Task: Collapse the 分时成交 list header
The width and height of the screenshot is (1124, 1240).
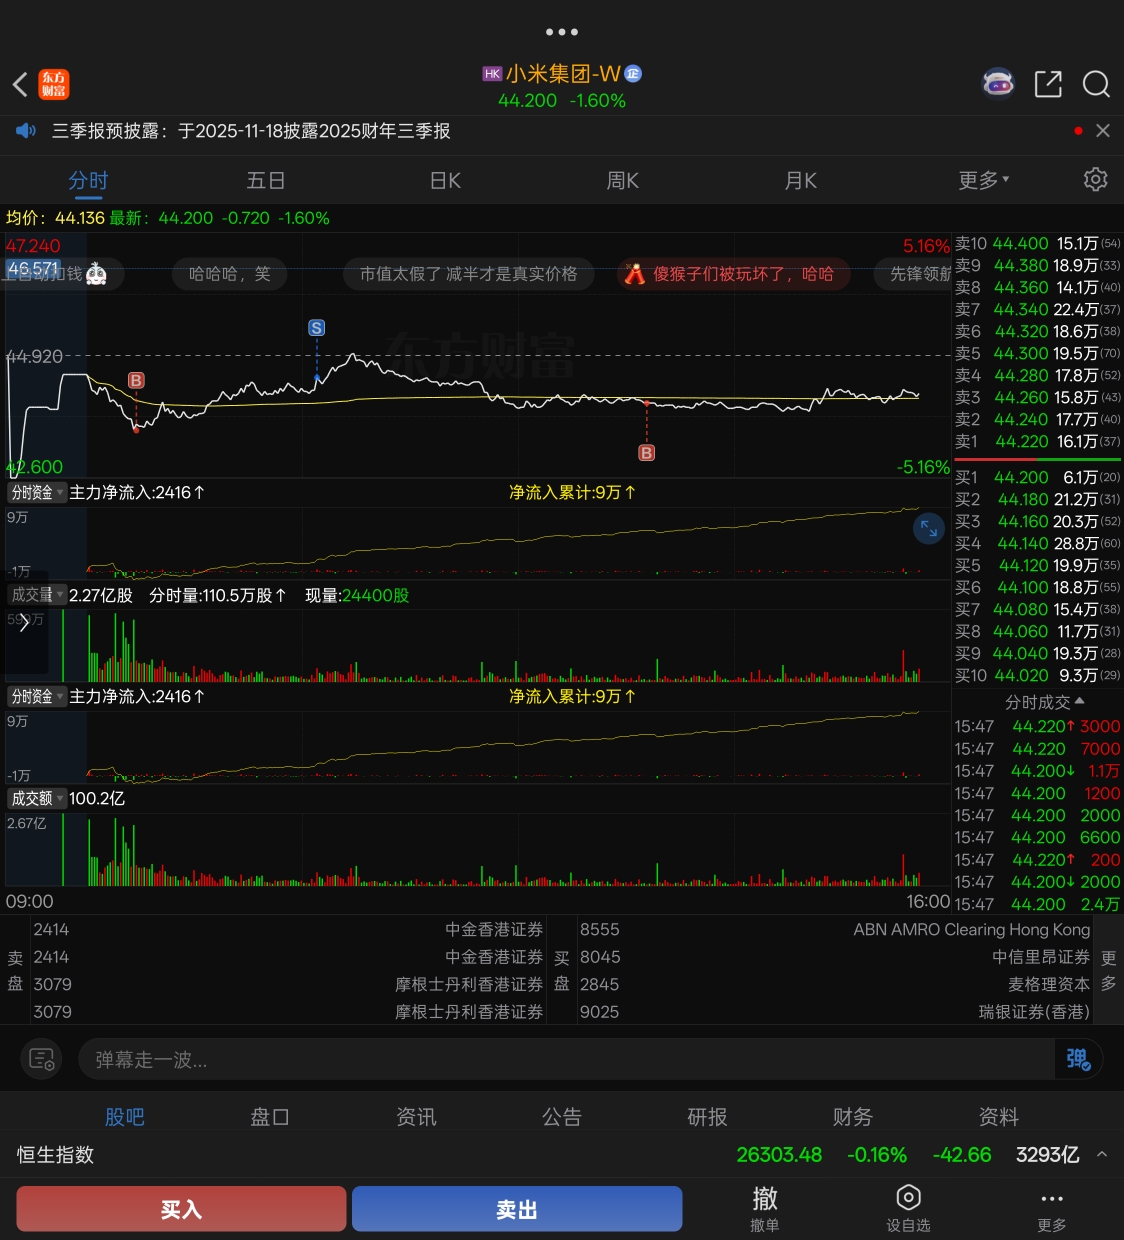Action: (x=1044, y=702)
